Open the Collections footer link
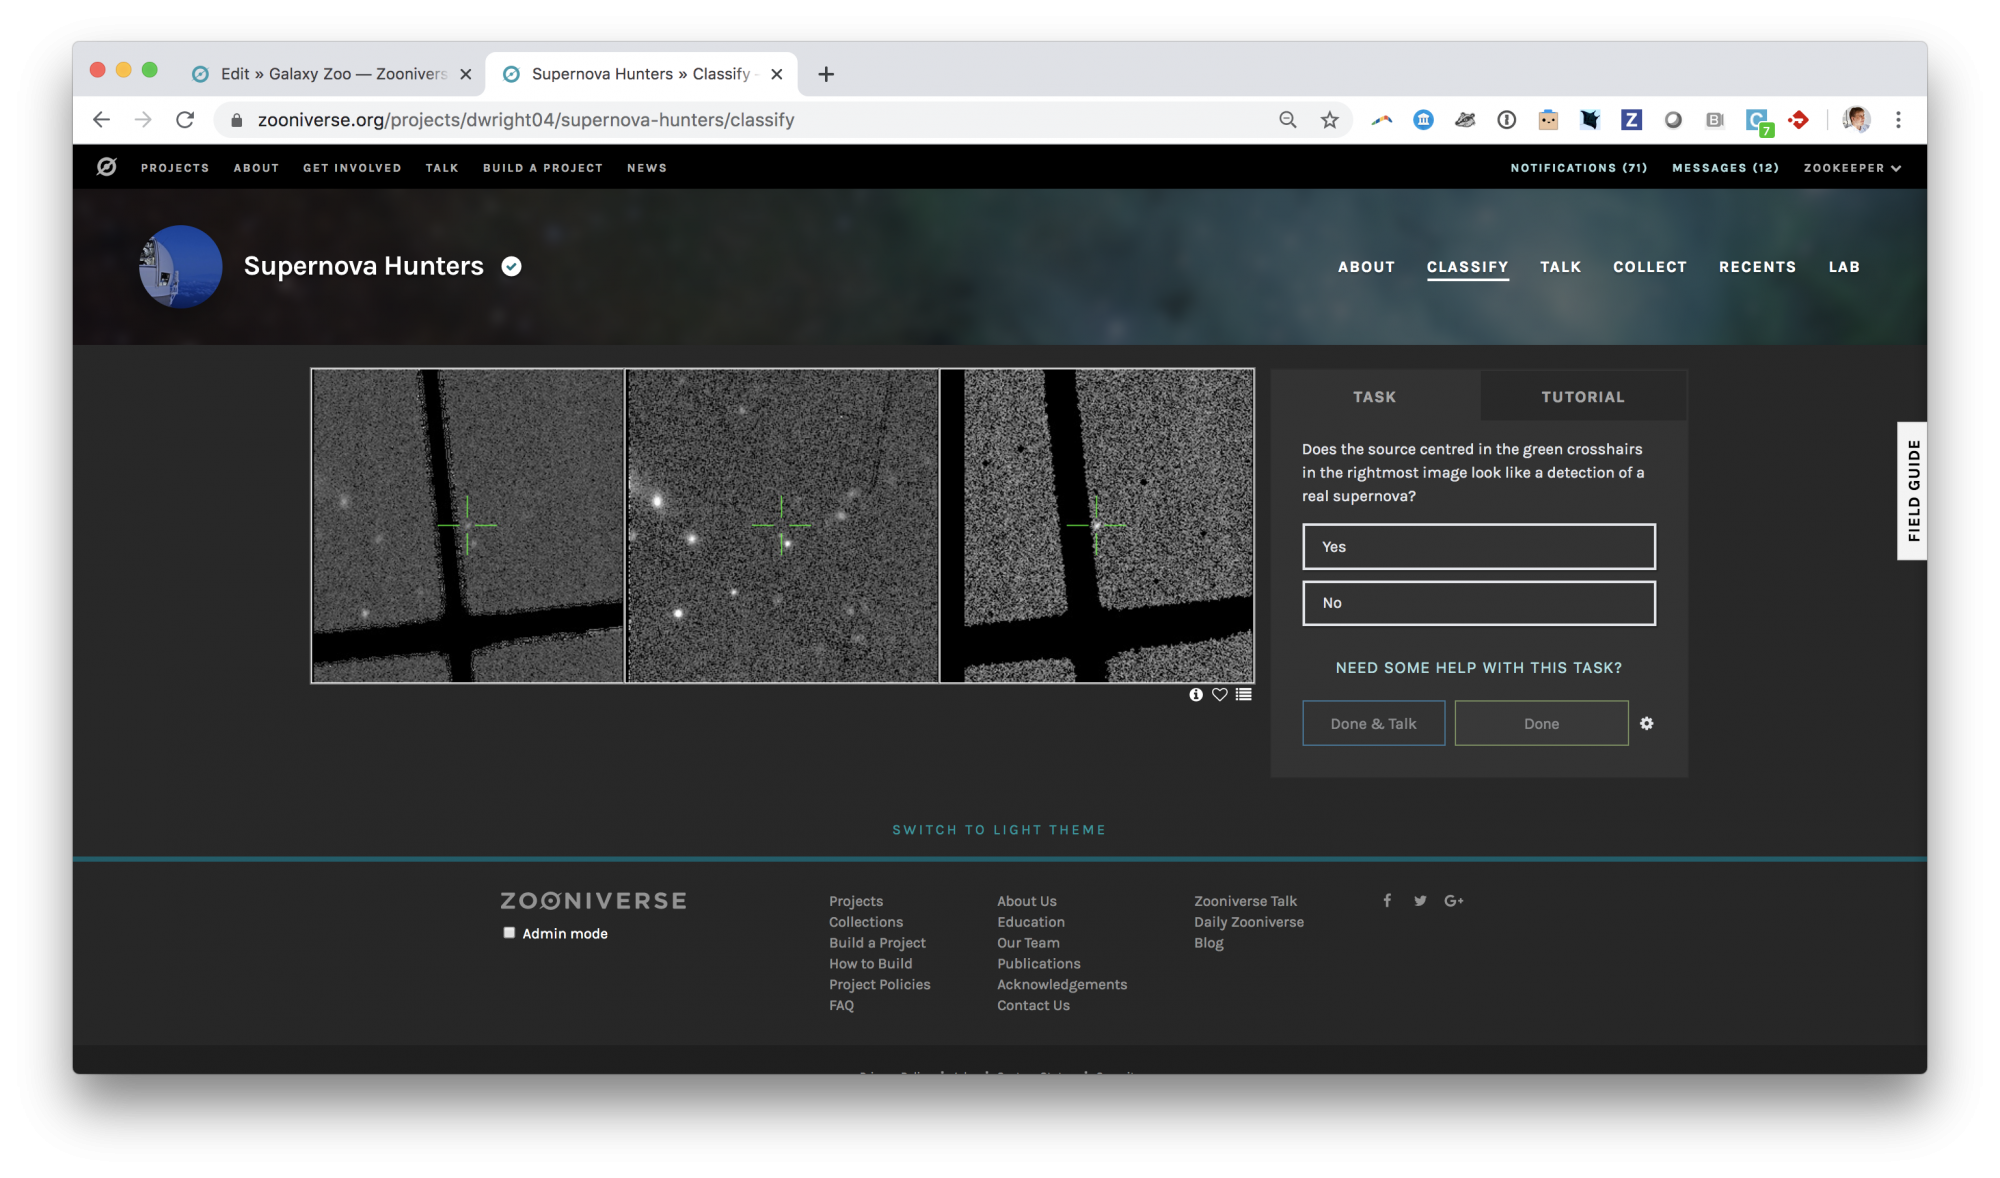 click(865, 922)
